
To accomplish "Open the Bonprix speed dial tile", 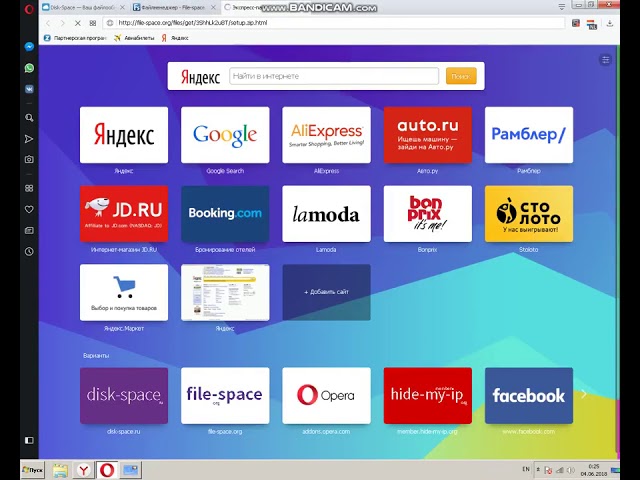I will [427, 214].
